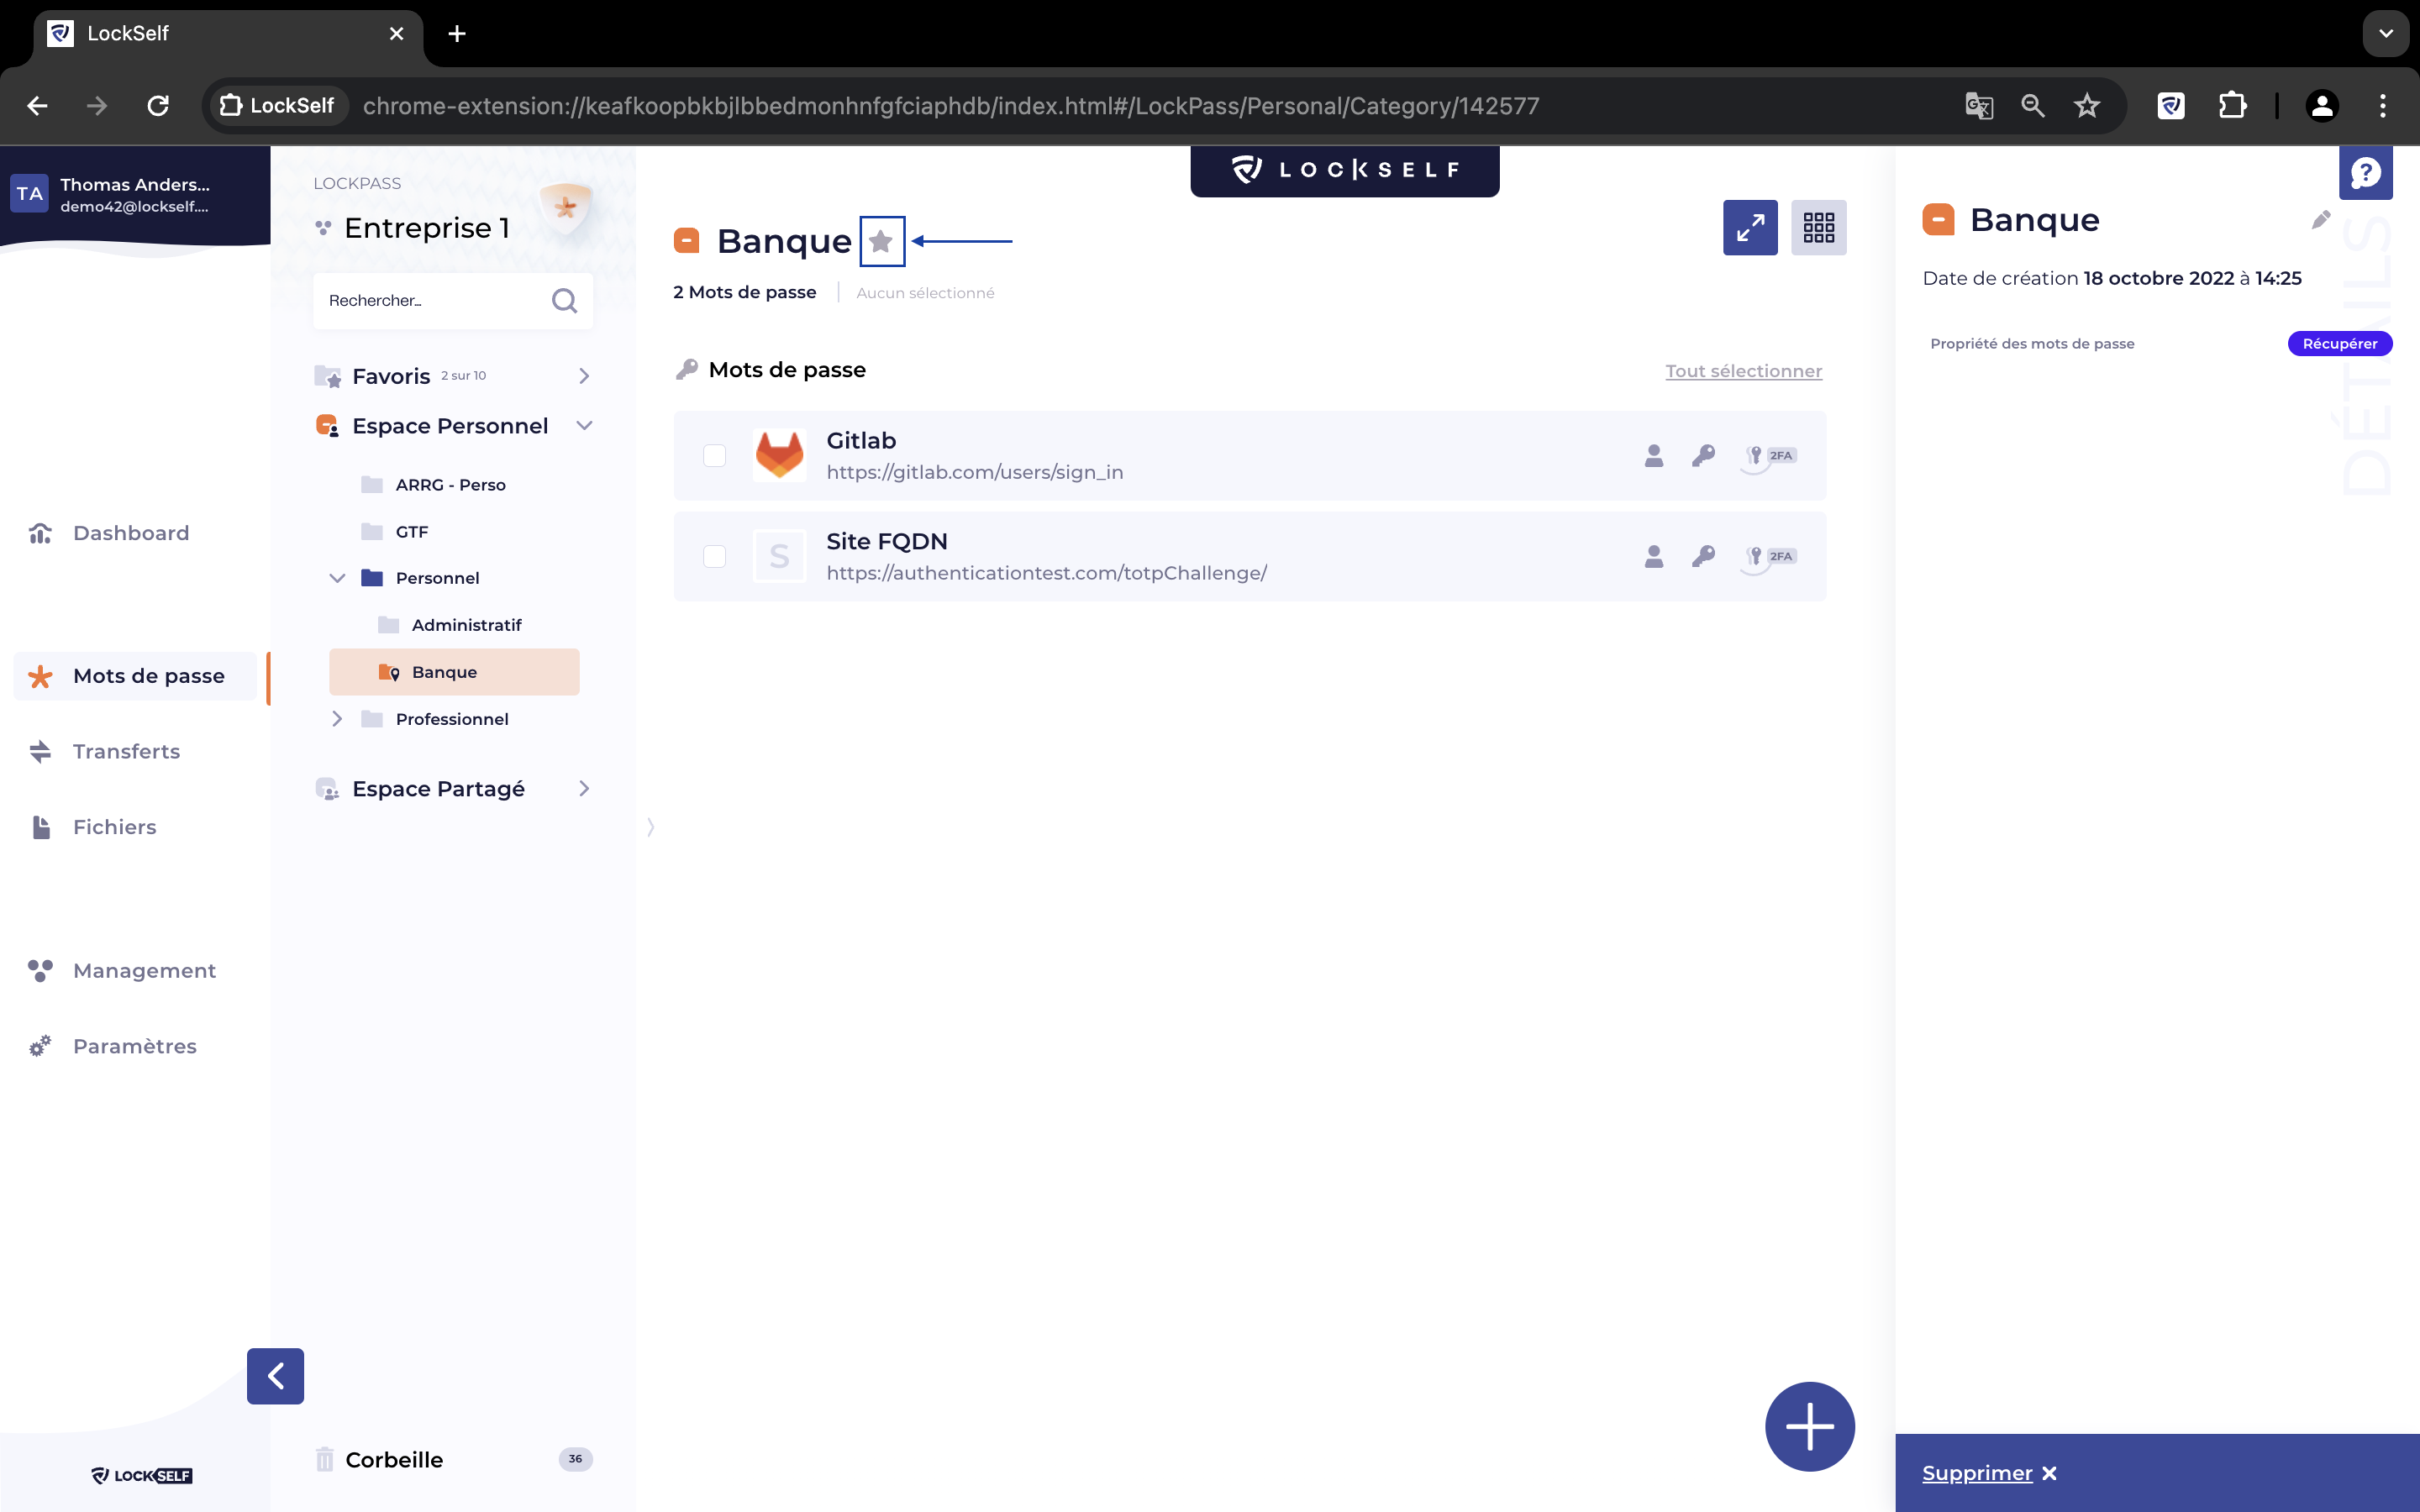Collapse the sidebar with the blue arrow button
Viewport: 2420px width, 1512px height.
click(x=275, y=1376)
